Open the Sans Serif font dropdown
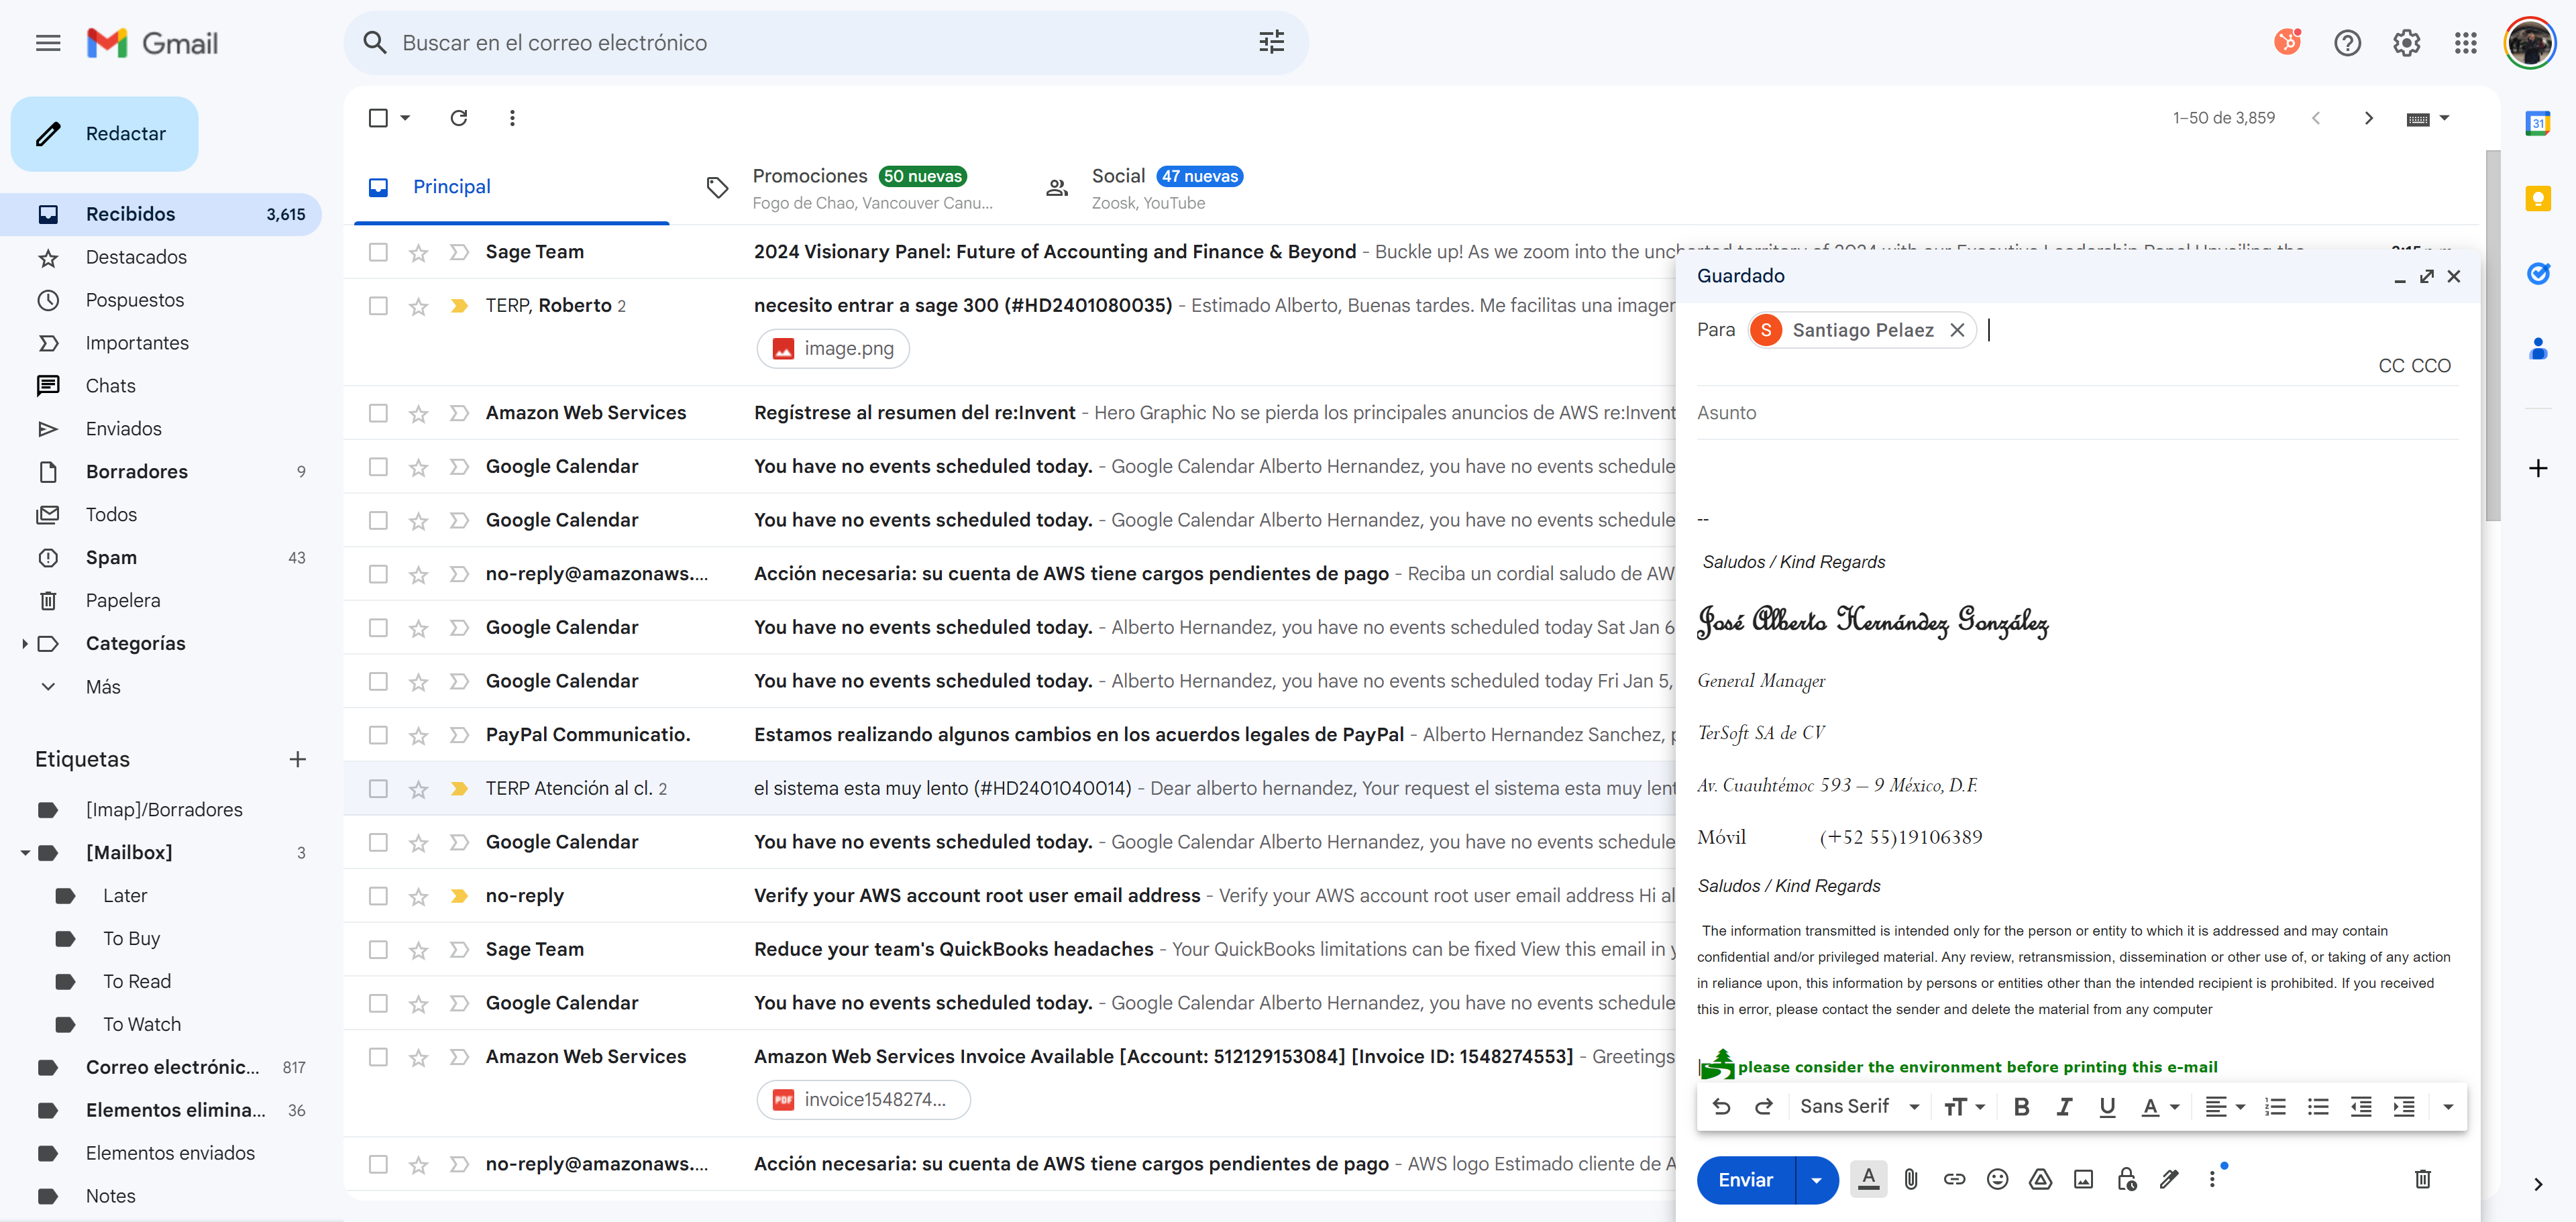2576x1222 pixels. click(x=1859, y=1106)
